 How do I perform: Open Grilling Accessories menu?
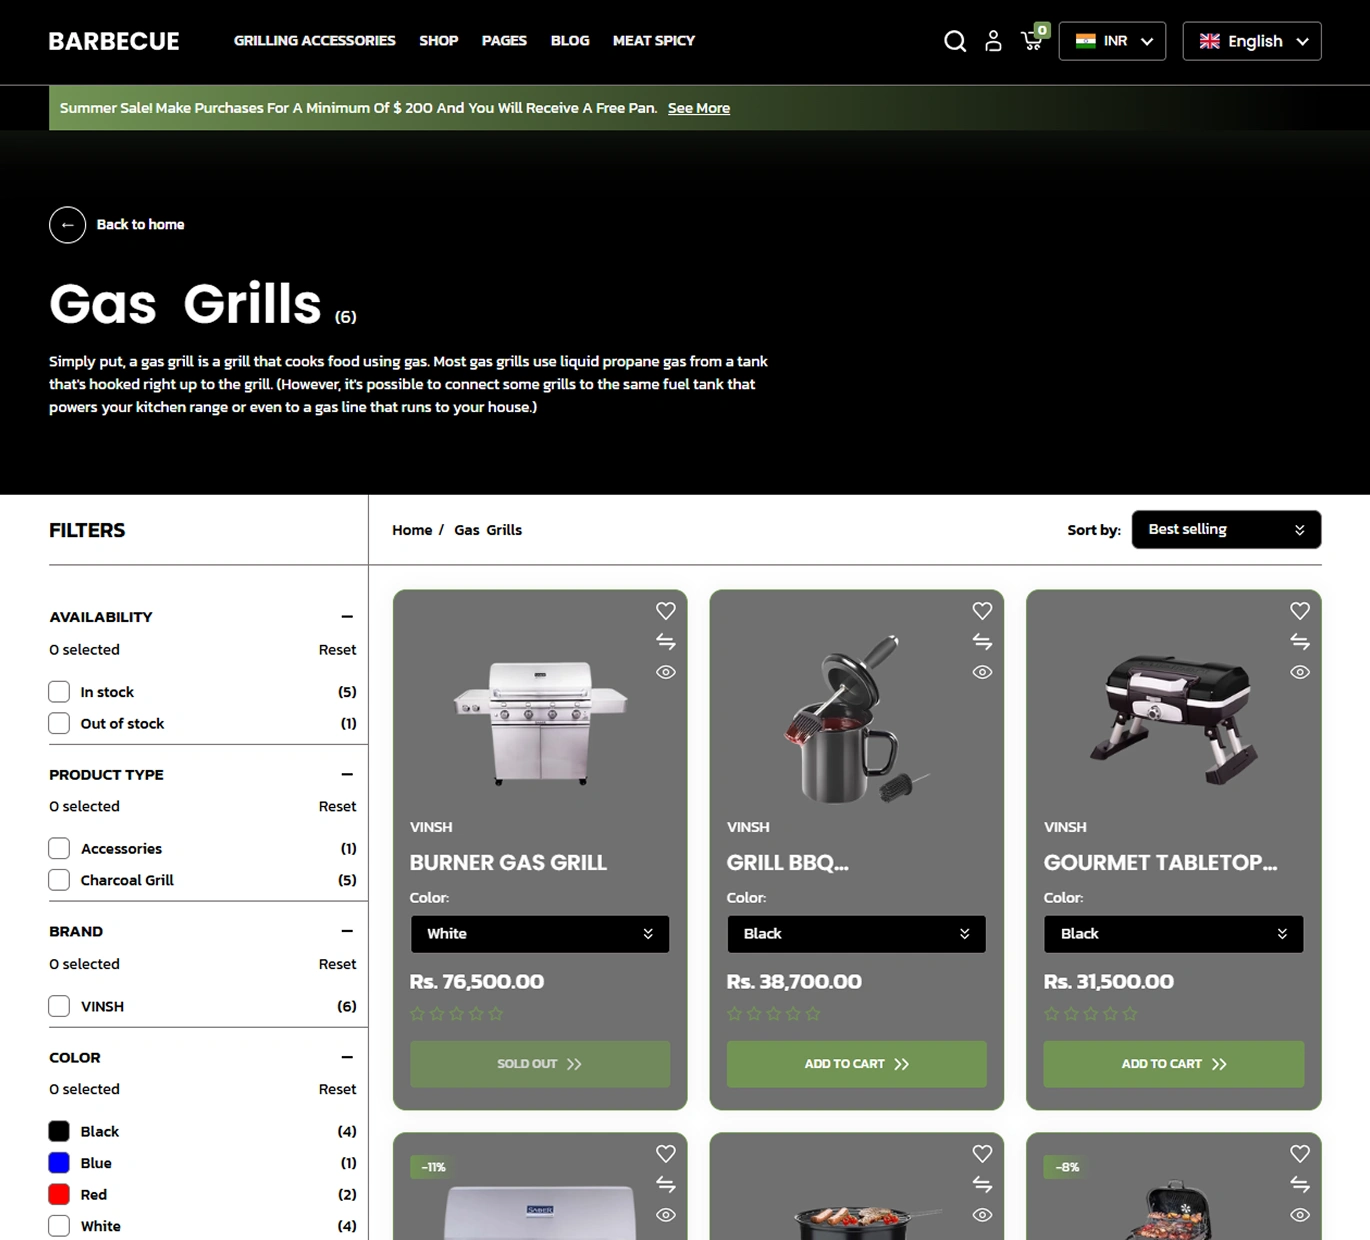pos(315,41)
